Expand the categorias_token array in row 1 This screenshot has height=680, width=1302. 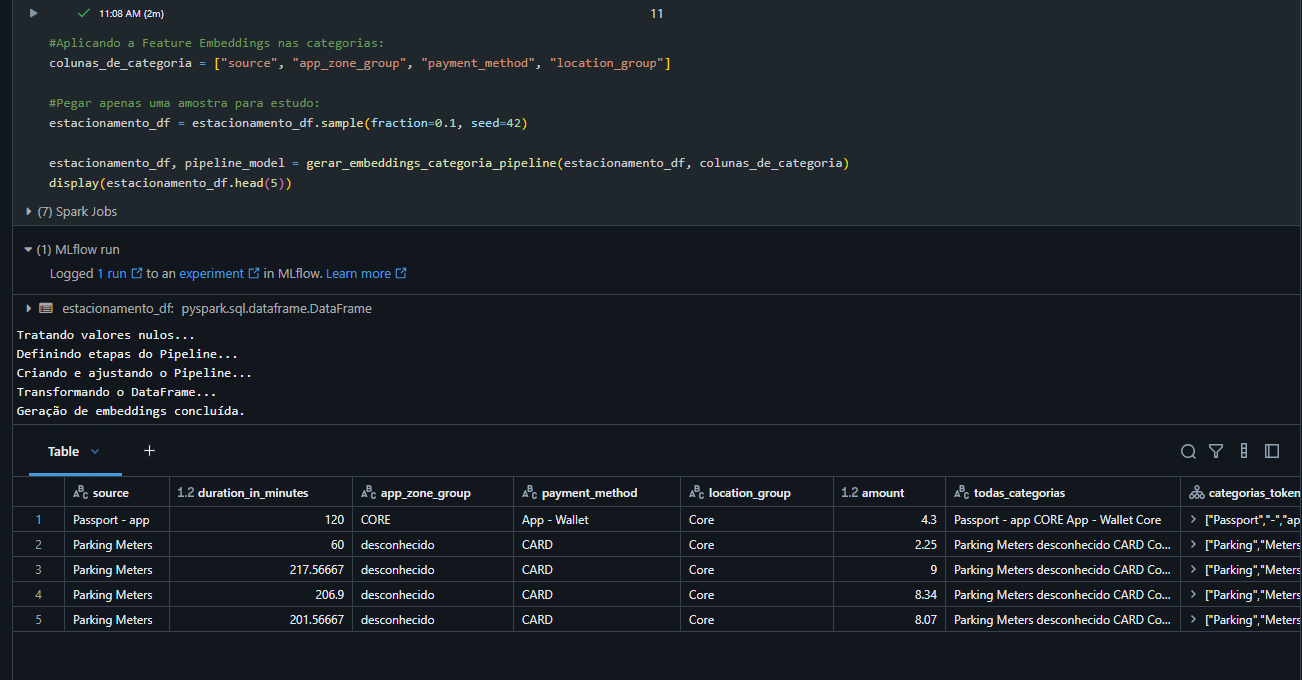point(1193,520)
